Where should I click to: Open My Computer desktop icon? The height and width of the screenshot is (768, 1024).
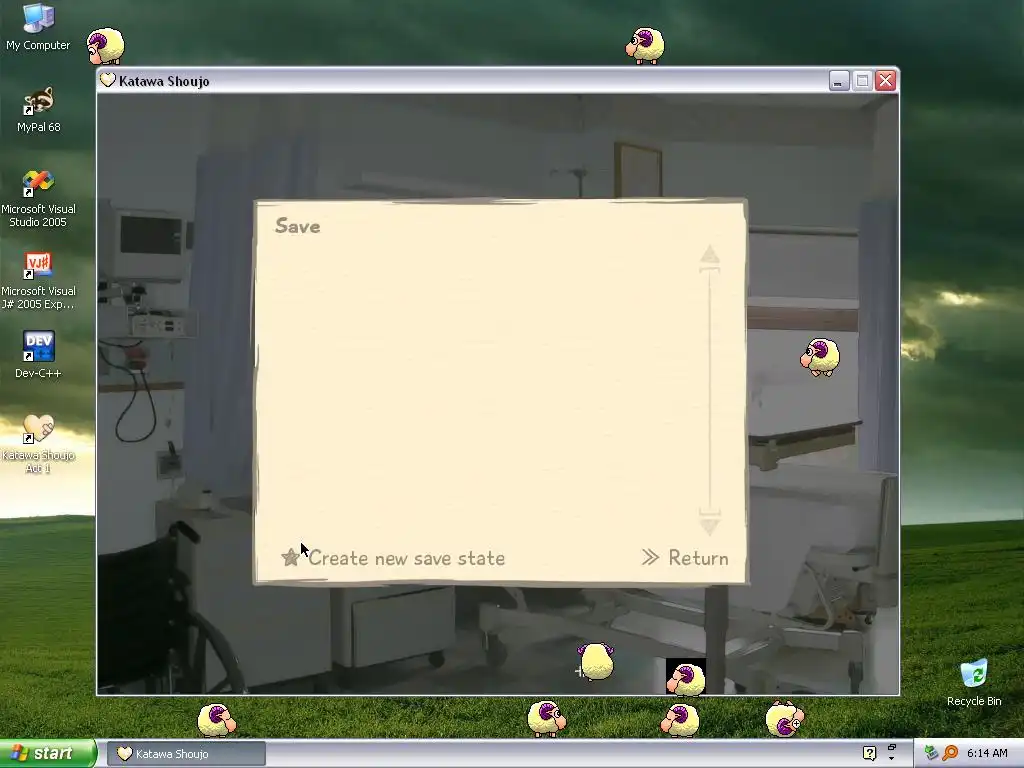click(x=38, y=27)
